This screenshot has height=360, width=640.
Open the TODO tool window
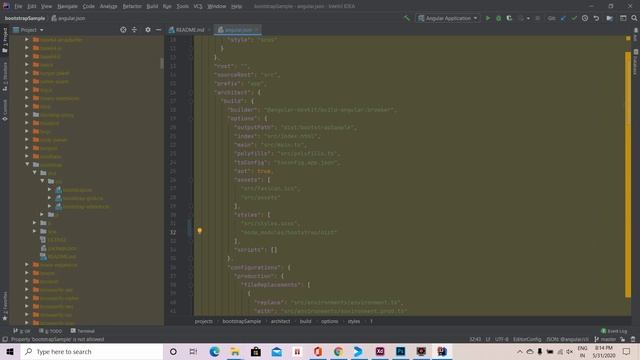(x=50, y=331)
